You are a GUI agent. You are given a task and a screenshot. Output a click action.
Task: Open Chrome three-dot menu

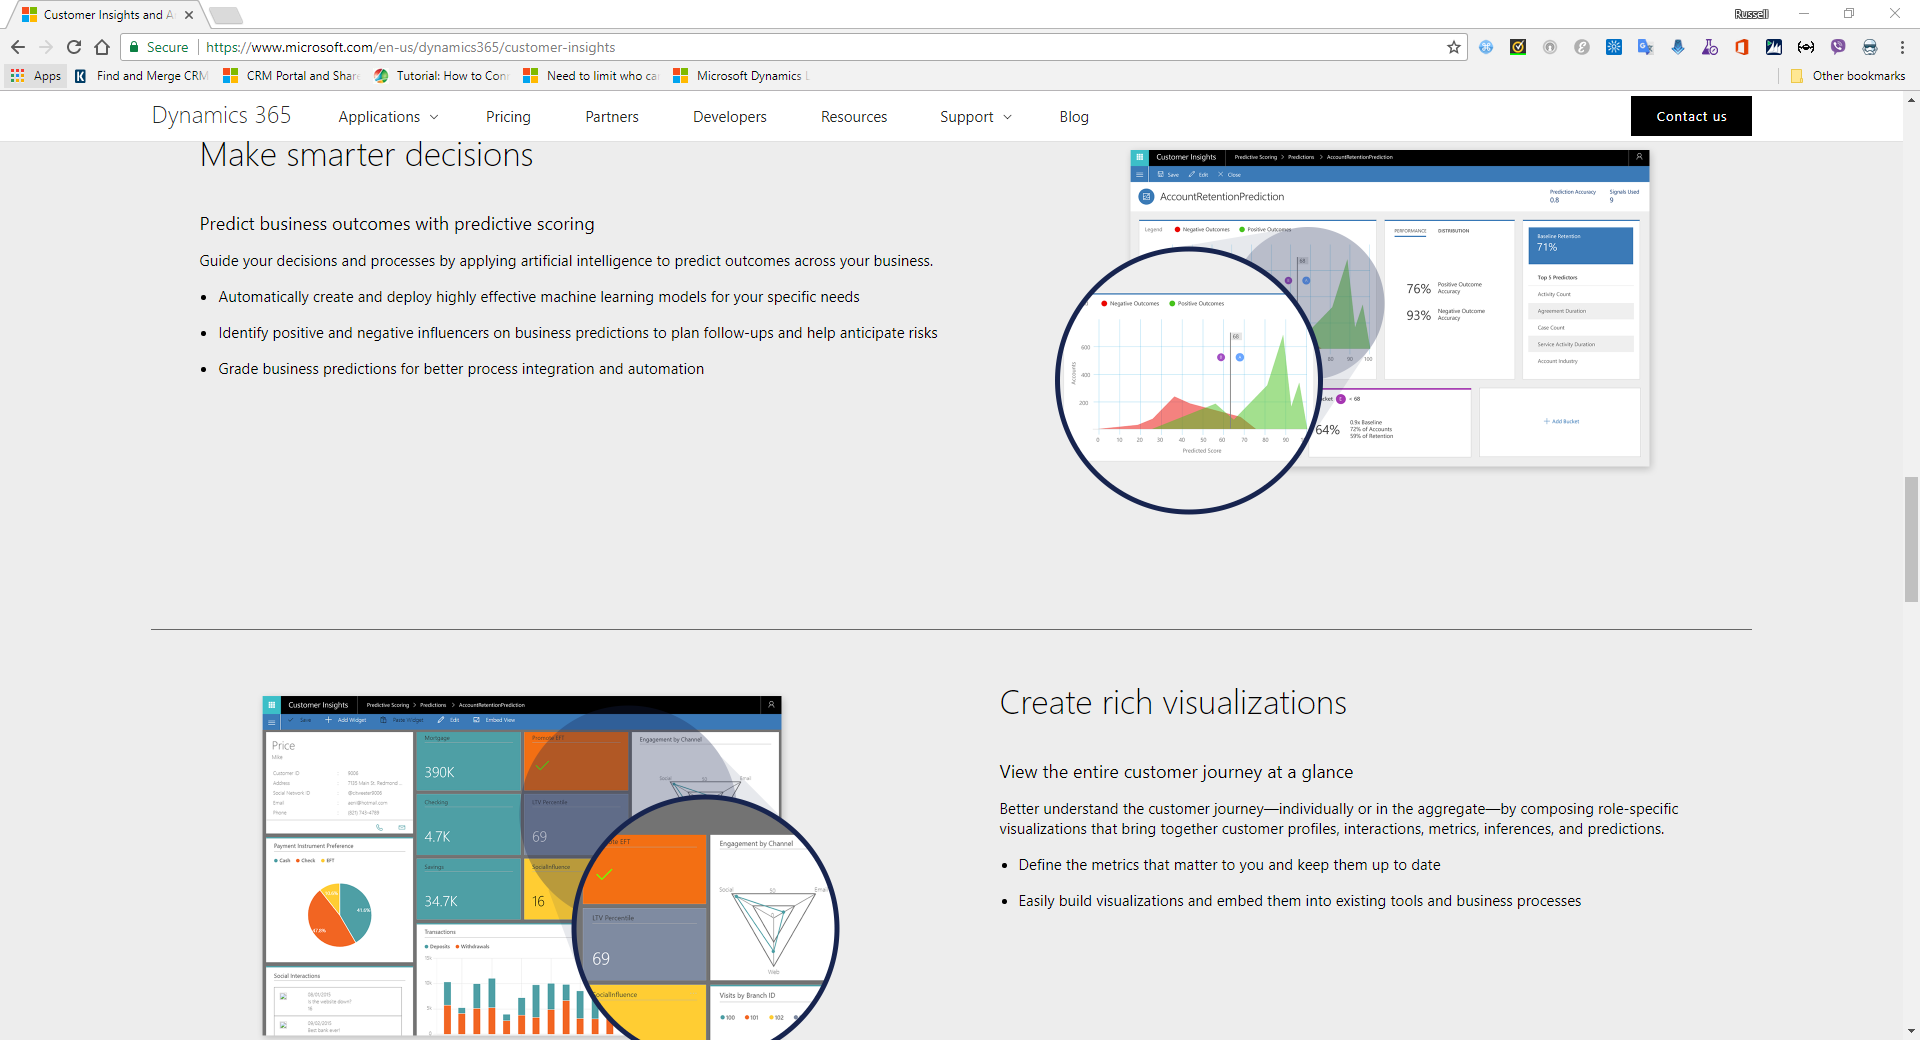click(x=1901, y=47)
